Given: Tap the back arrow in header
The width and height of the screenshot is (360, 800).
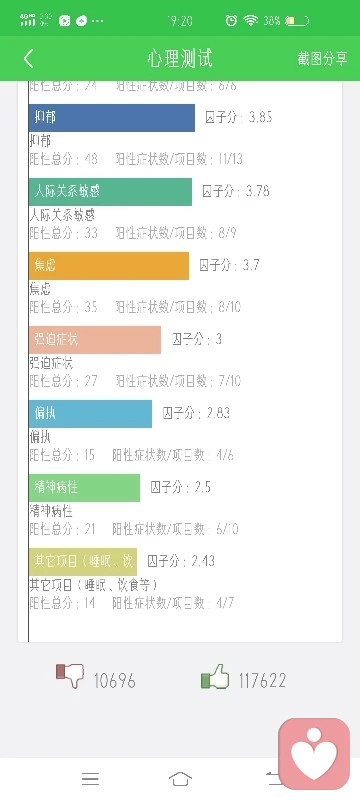Looking at the screenshot, I should [x=29, y=59].
